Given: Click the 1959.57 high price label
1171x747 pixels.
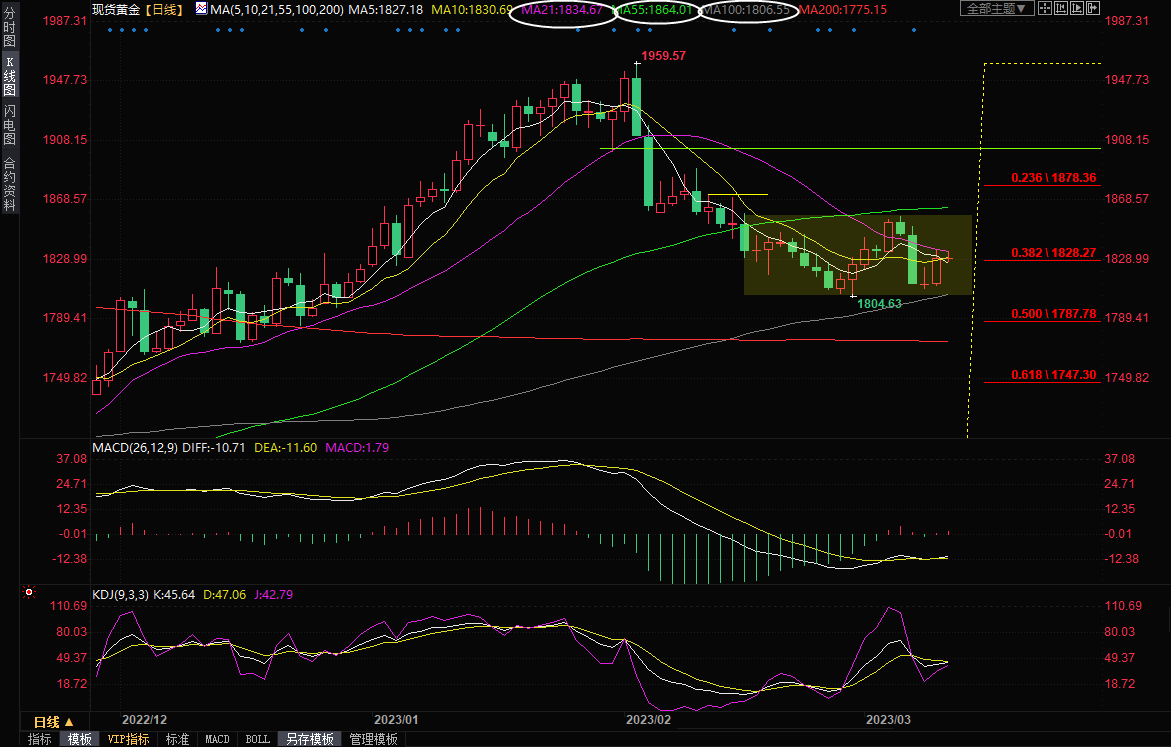Looking at the screenshot, I should tap(664, 56).
